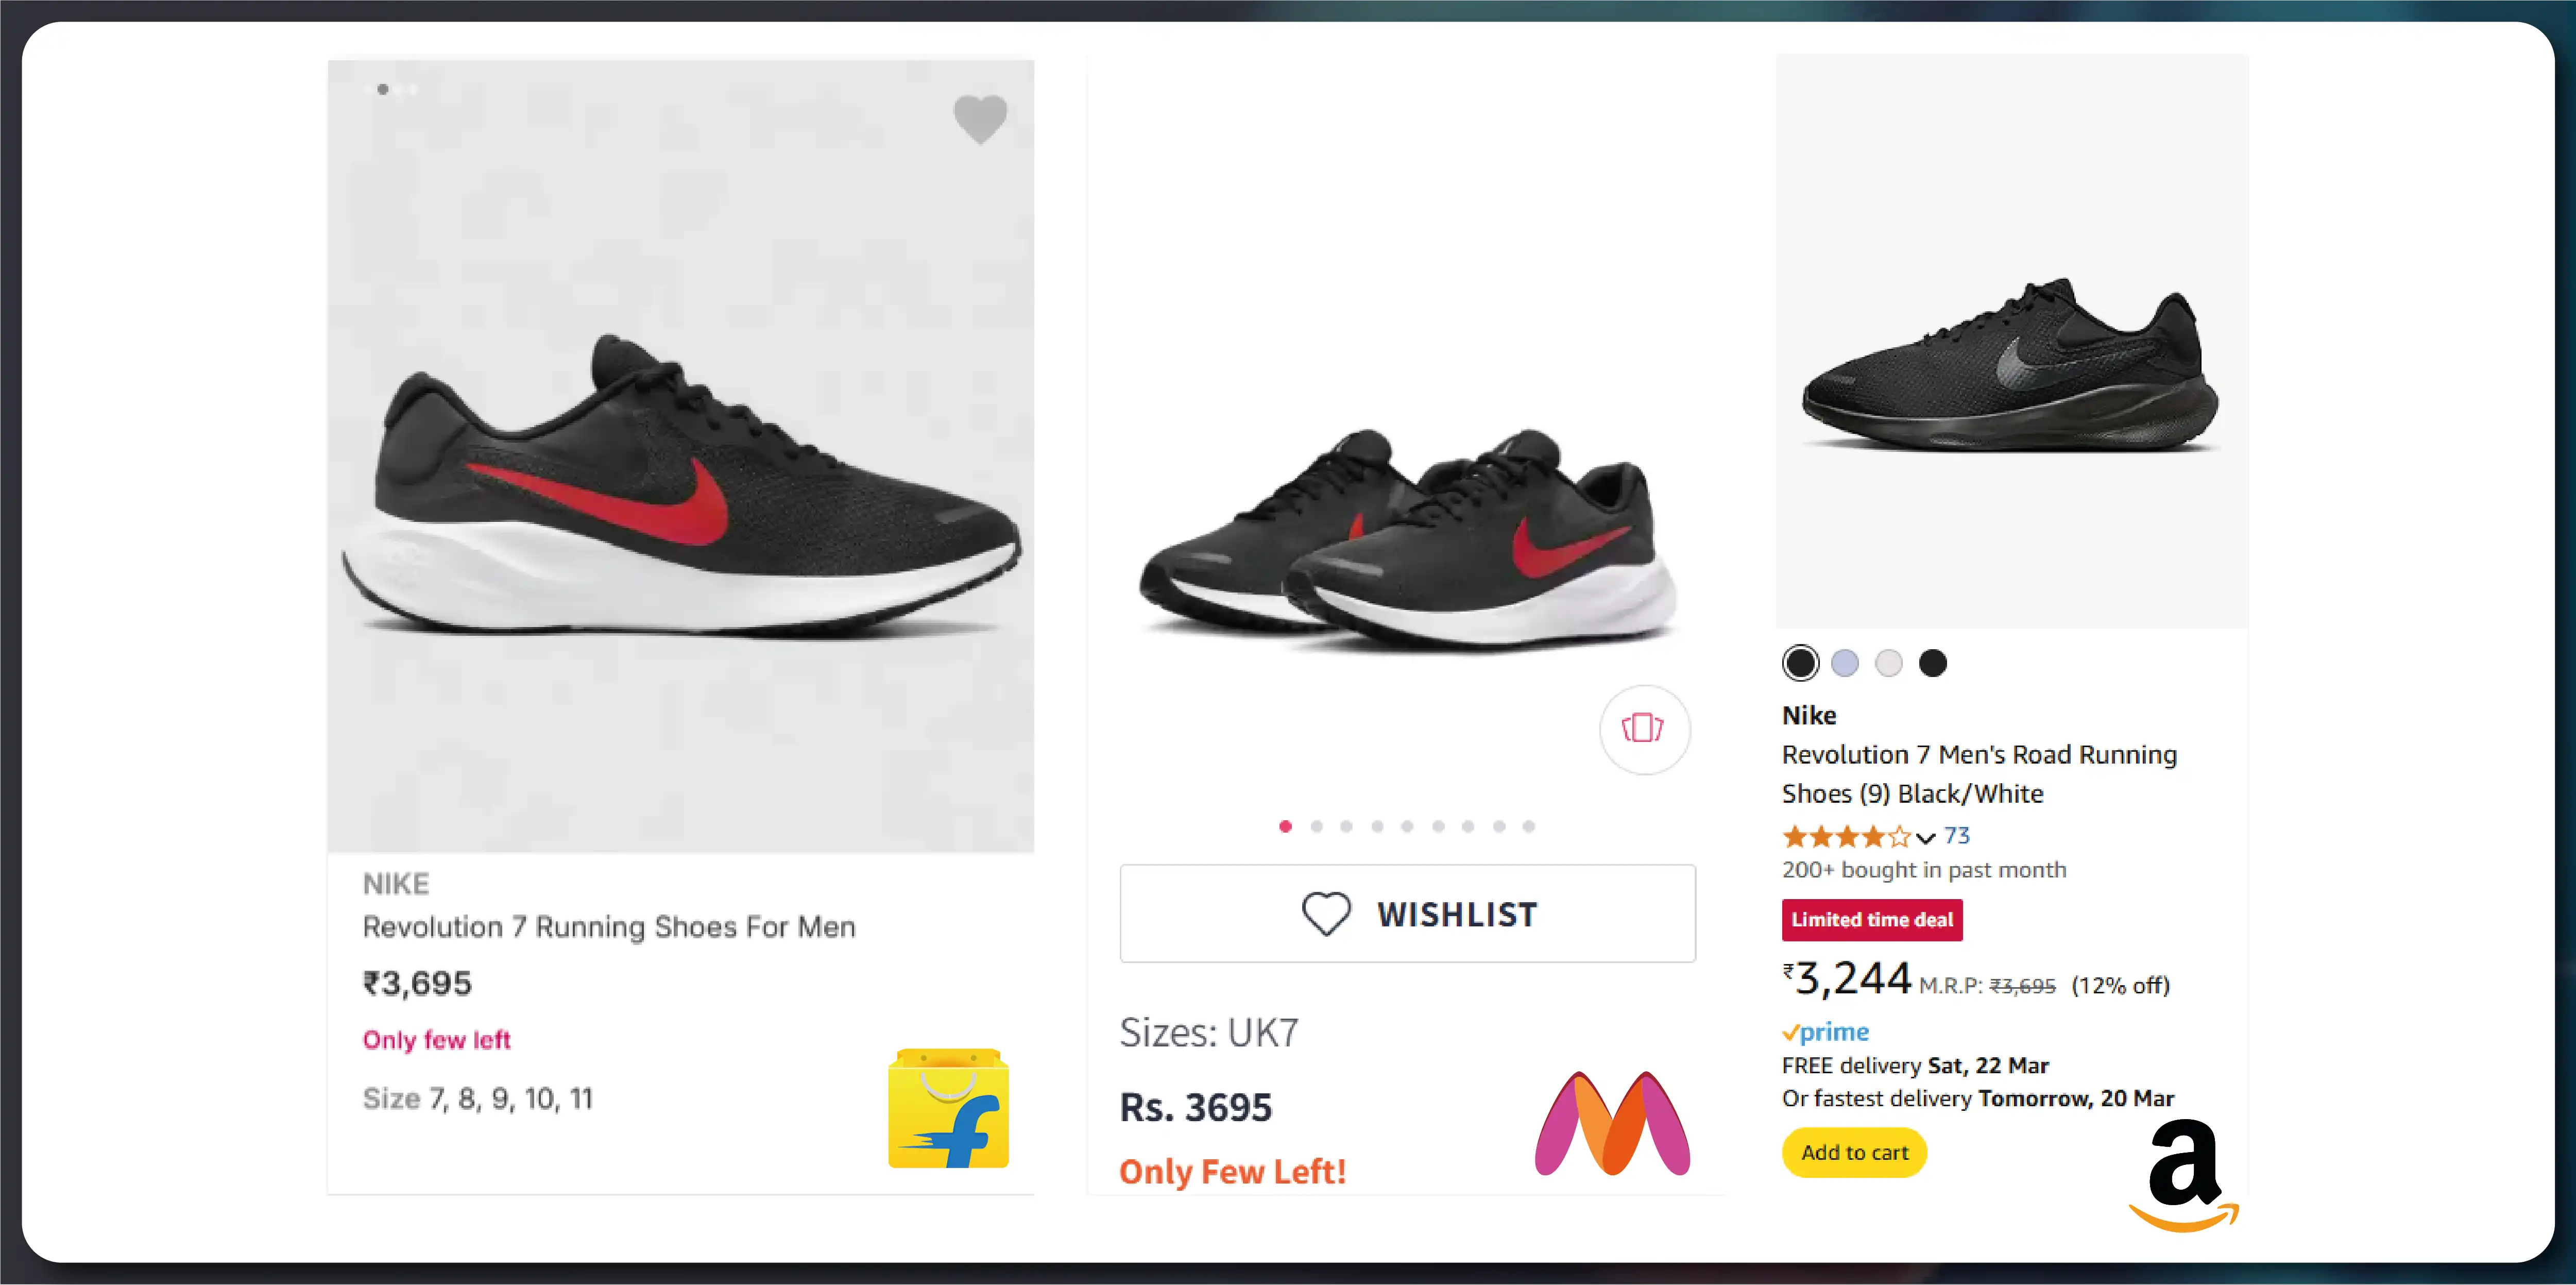Pick the light grey color swatch
The width and height of the screenshot is (2576, 1285).
point(1888,663)
